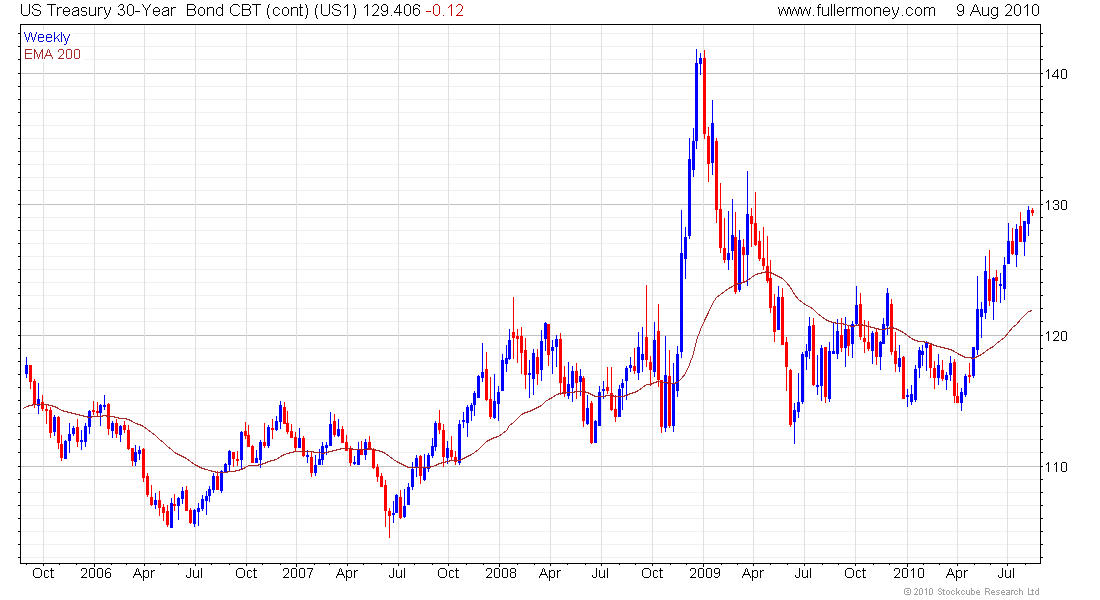The image size is (1100, 600).
Task: Click the "2006" year label on time axis
Action: click(95, 573)
